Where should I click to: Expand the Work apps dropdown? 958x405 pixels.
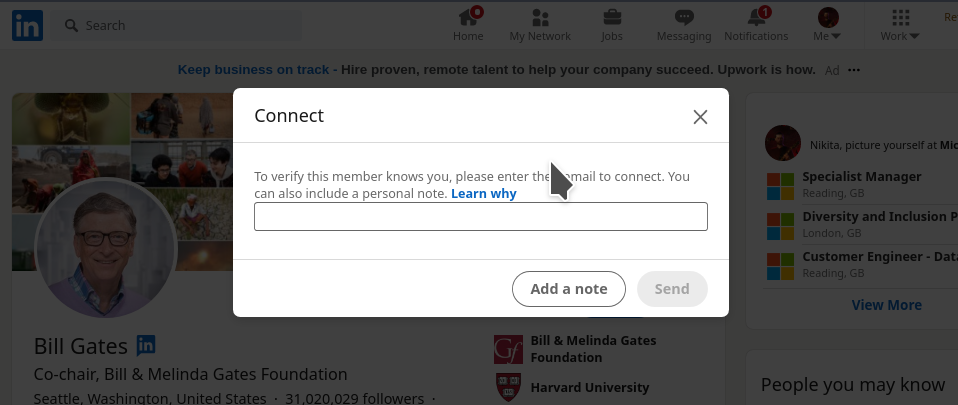(x=900, y=24)
